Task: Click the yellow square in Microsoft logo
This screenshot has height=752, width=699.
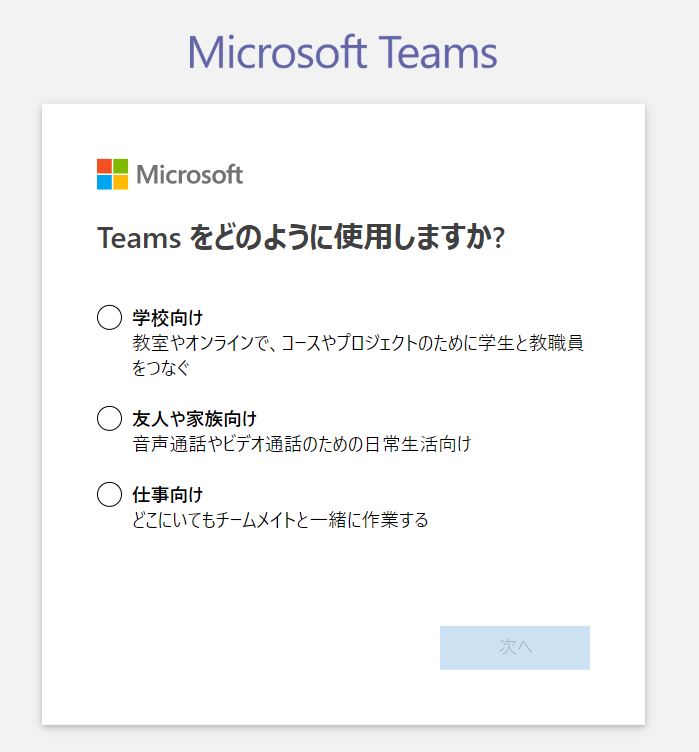Action: pyautogui.click(x=120, y=182)
